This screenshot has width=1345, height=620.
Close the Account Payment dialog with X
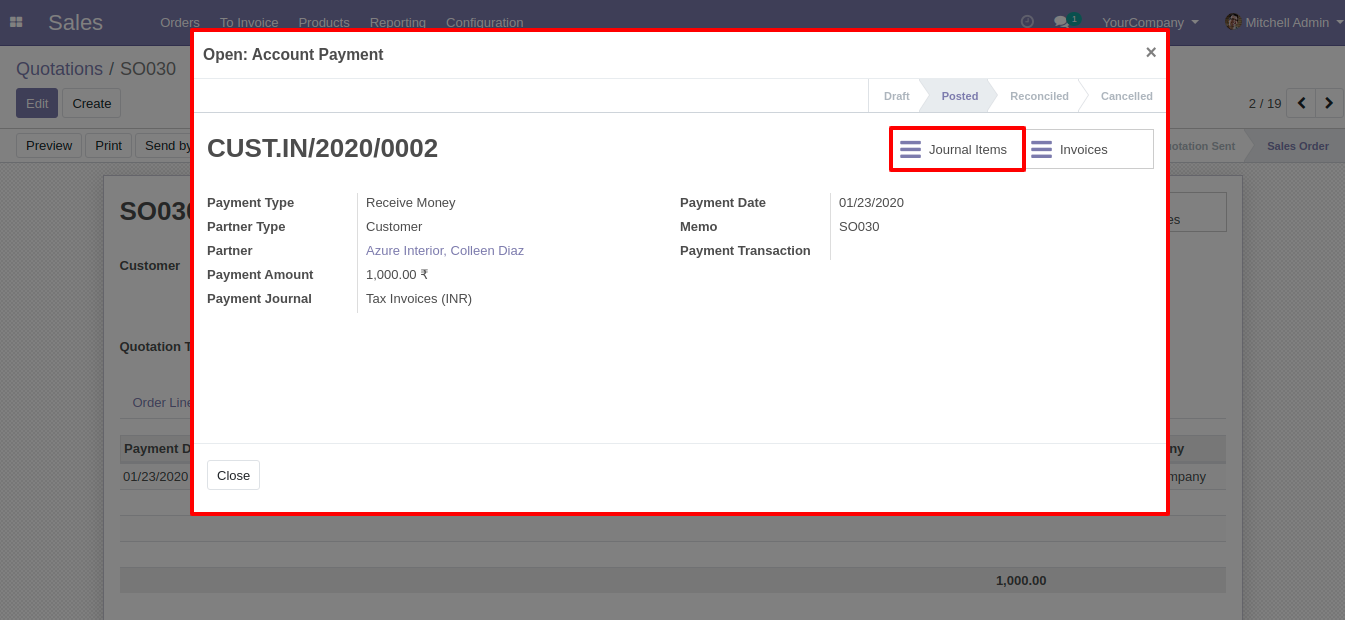coord(1150,53)
